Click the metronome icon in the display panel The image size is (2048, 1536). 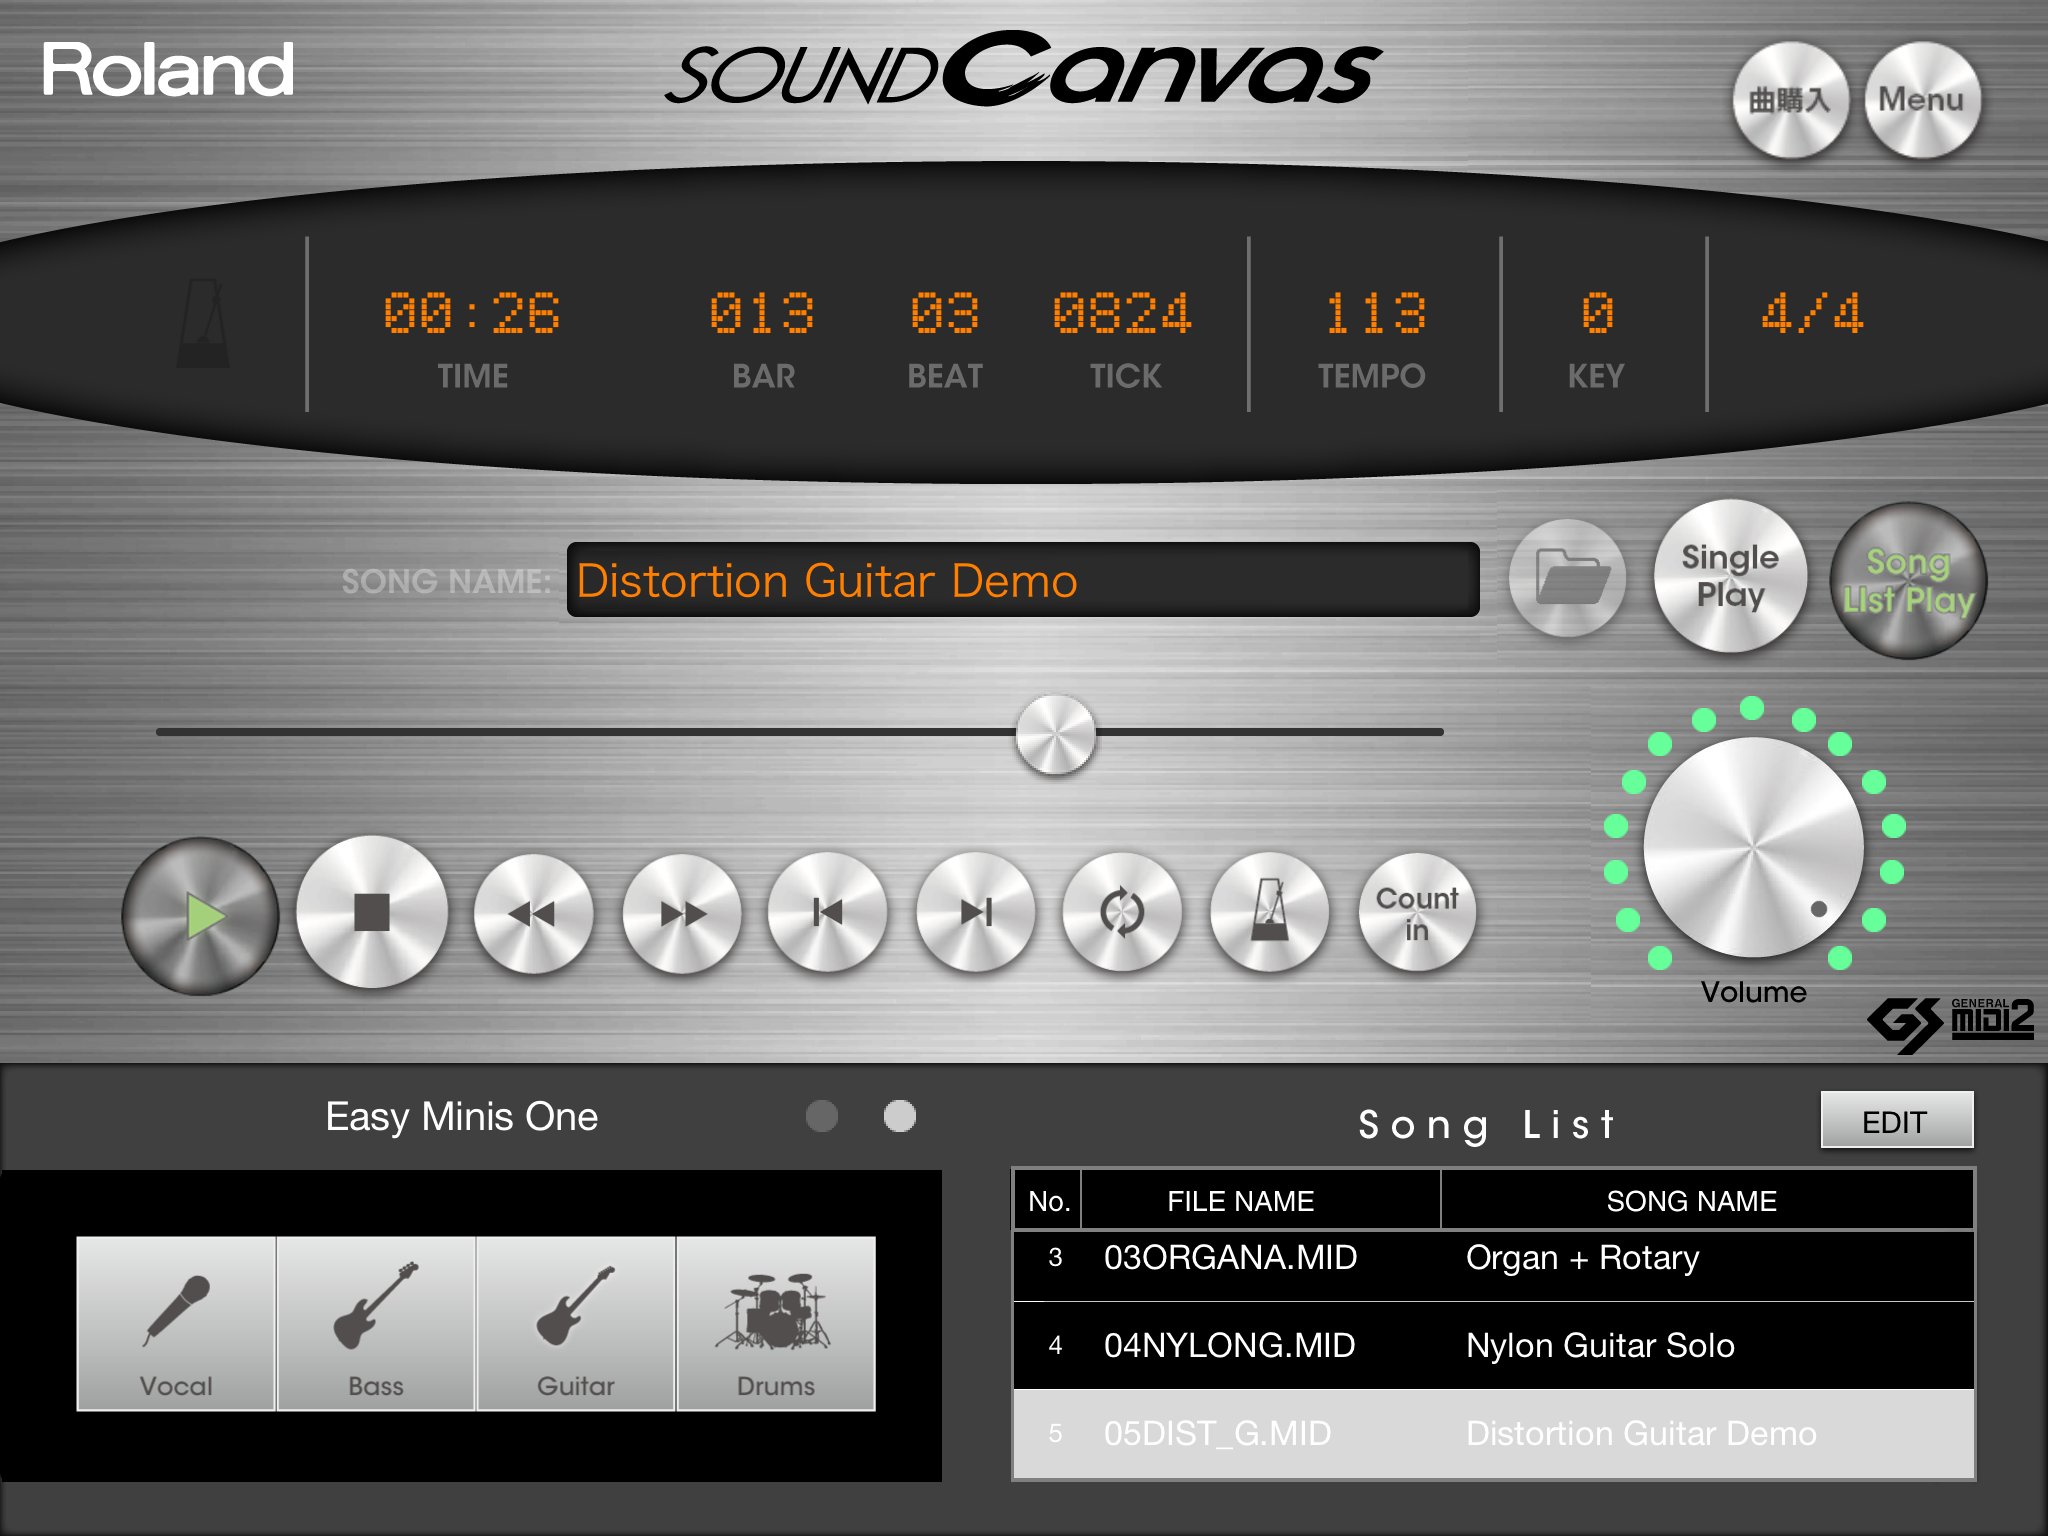point(204,323)
